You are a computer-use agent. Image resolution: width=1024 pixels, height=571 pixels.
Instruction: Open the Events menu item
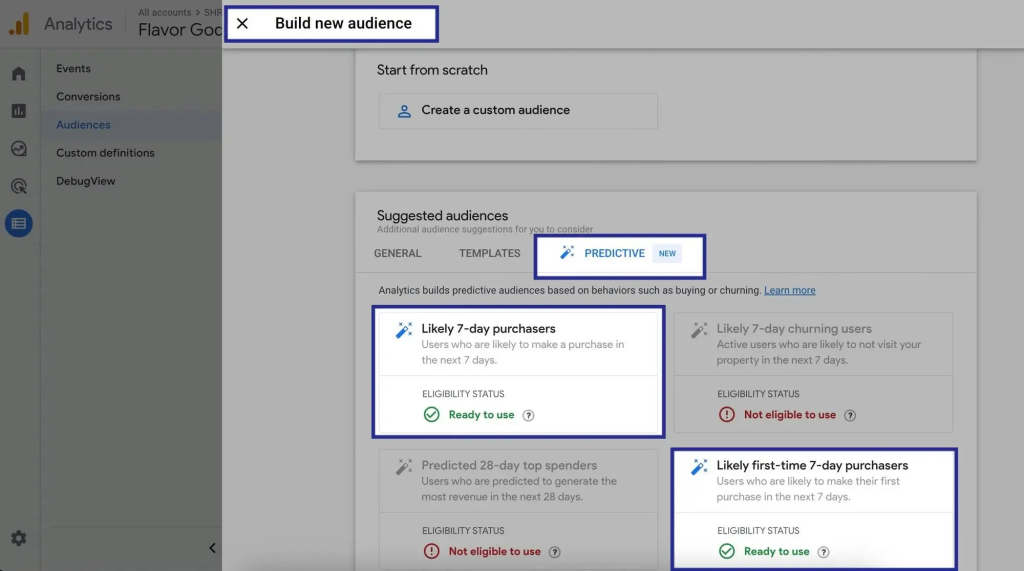(x=73, y=69)
